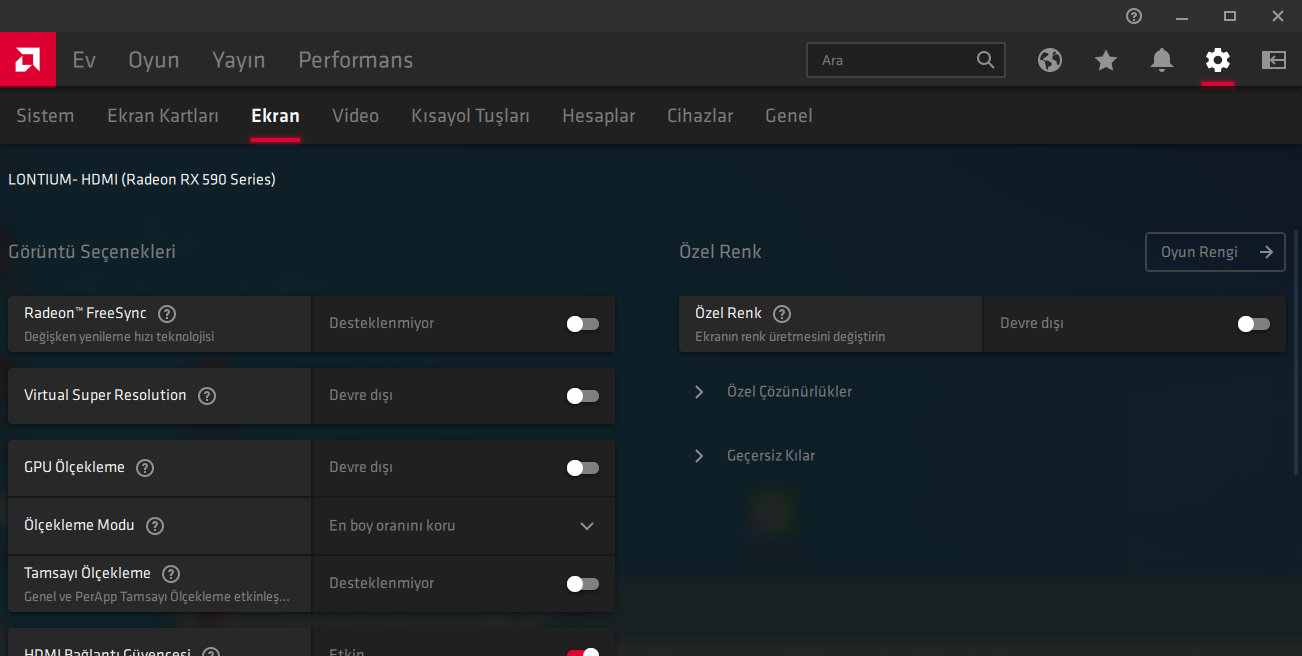Switch to Ekran Kartları tab
Screen dimensions: 1302x656
click(163, 116)
